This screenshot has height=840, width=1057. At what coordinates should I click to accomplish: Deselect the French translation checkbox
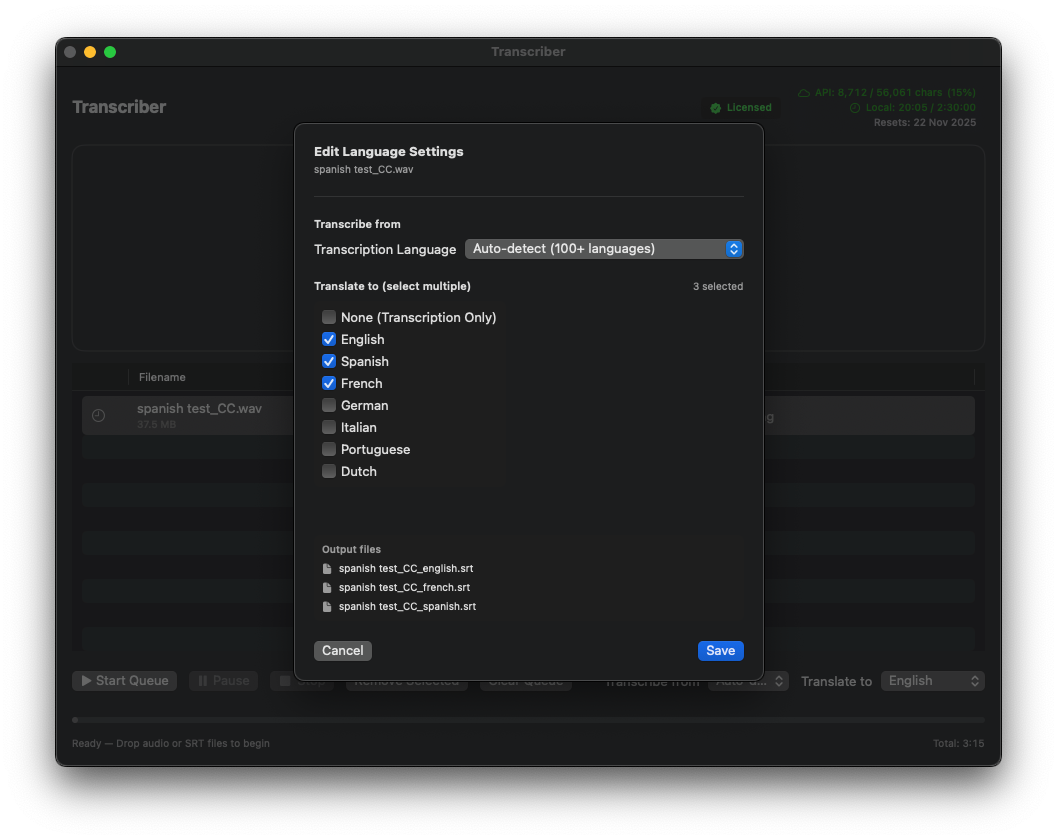tap(329, 384)
